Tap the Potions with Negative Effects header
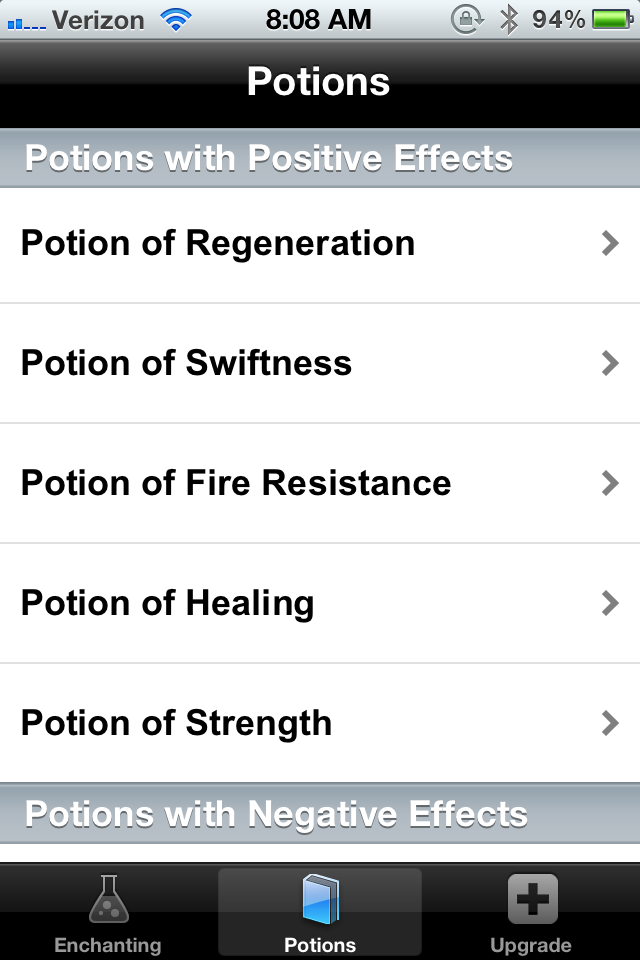This screenshot has width=640, height=960. click(x=276, y=814)
